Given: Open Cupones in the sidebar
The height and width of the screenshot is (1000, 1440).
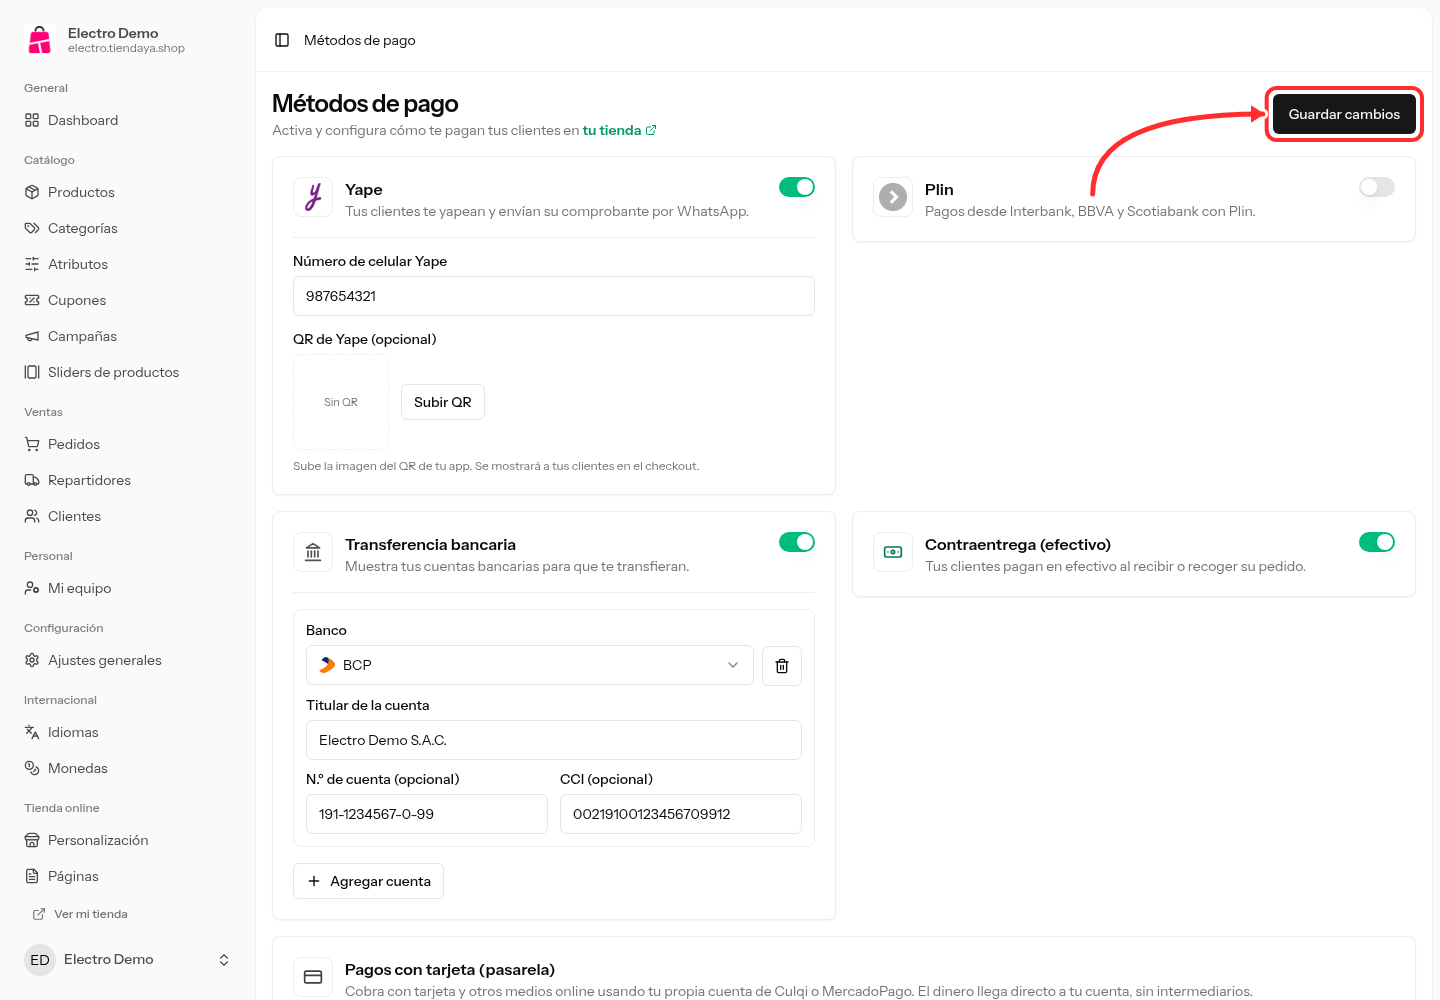Looking at the screenshot, I should (x=128, y=300).
